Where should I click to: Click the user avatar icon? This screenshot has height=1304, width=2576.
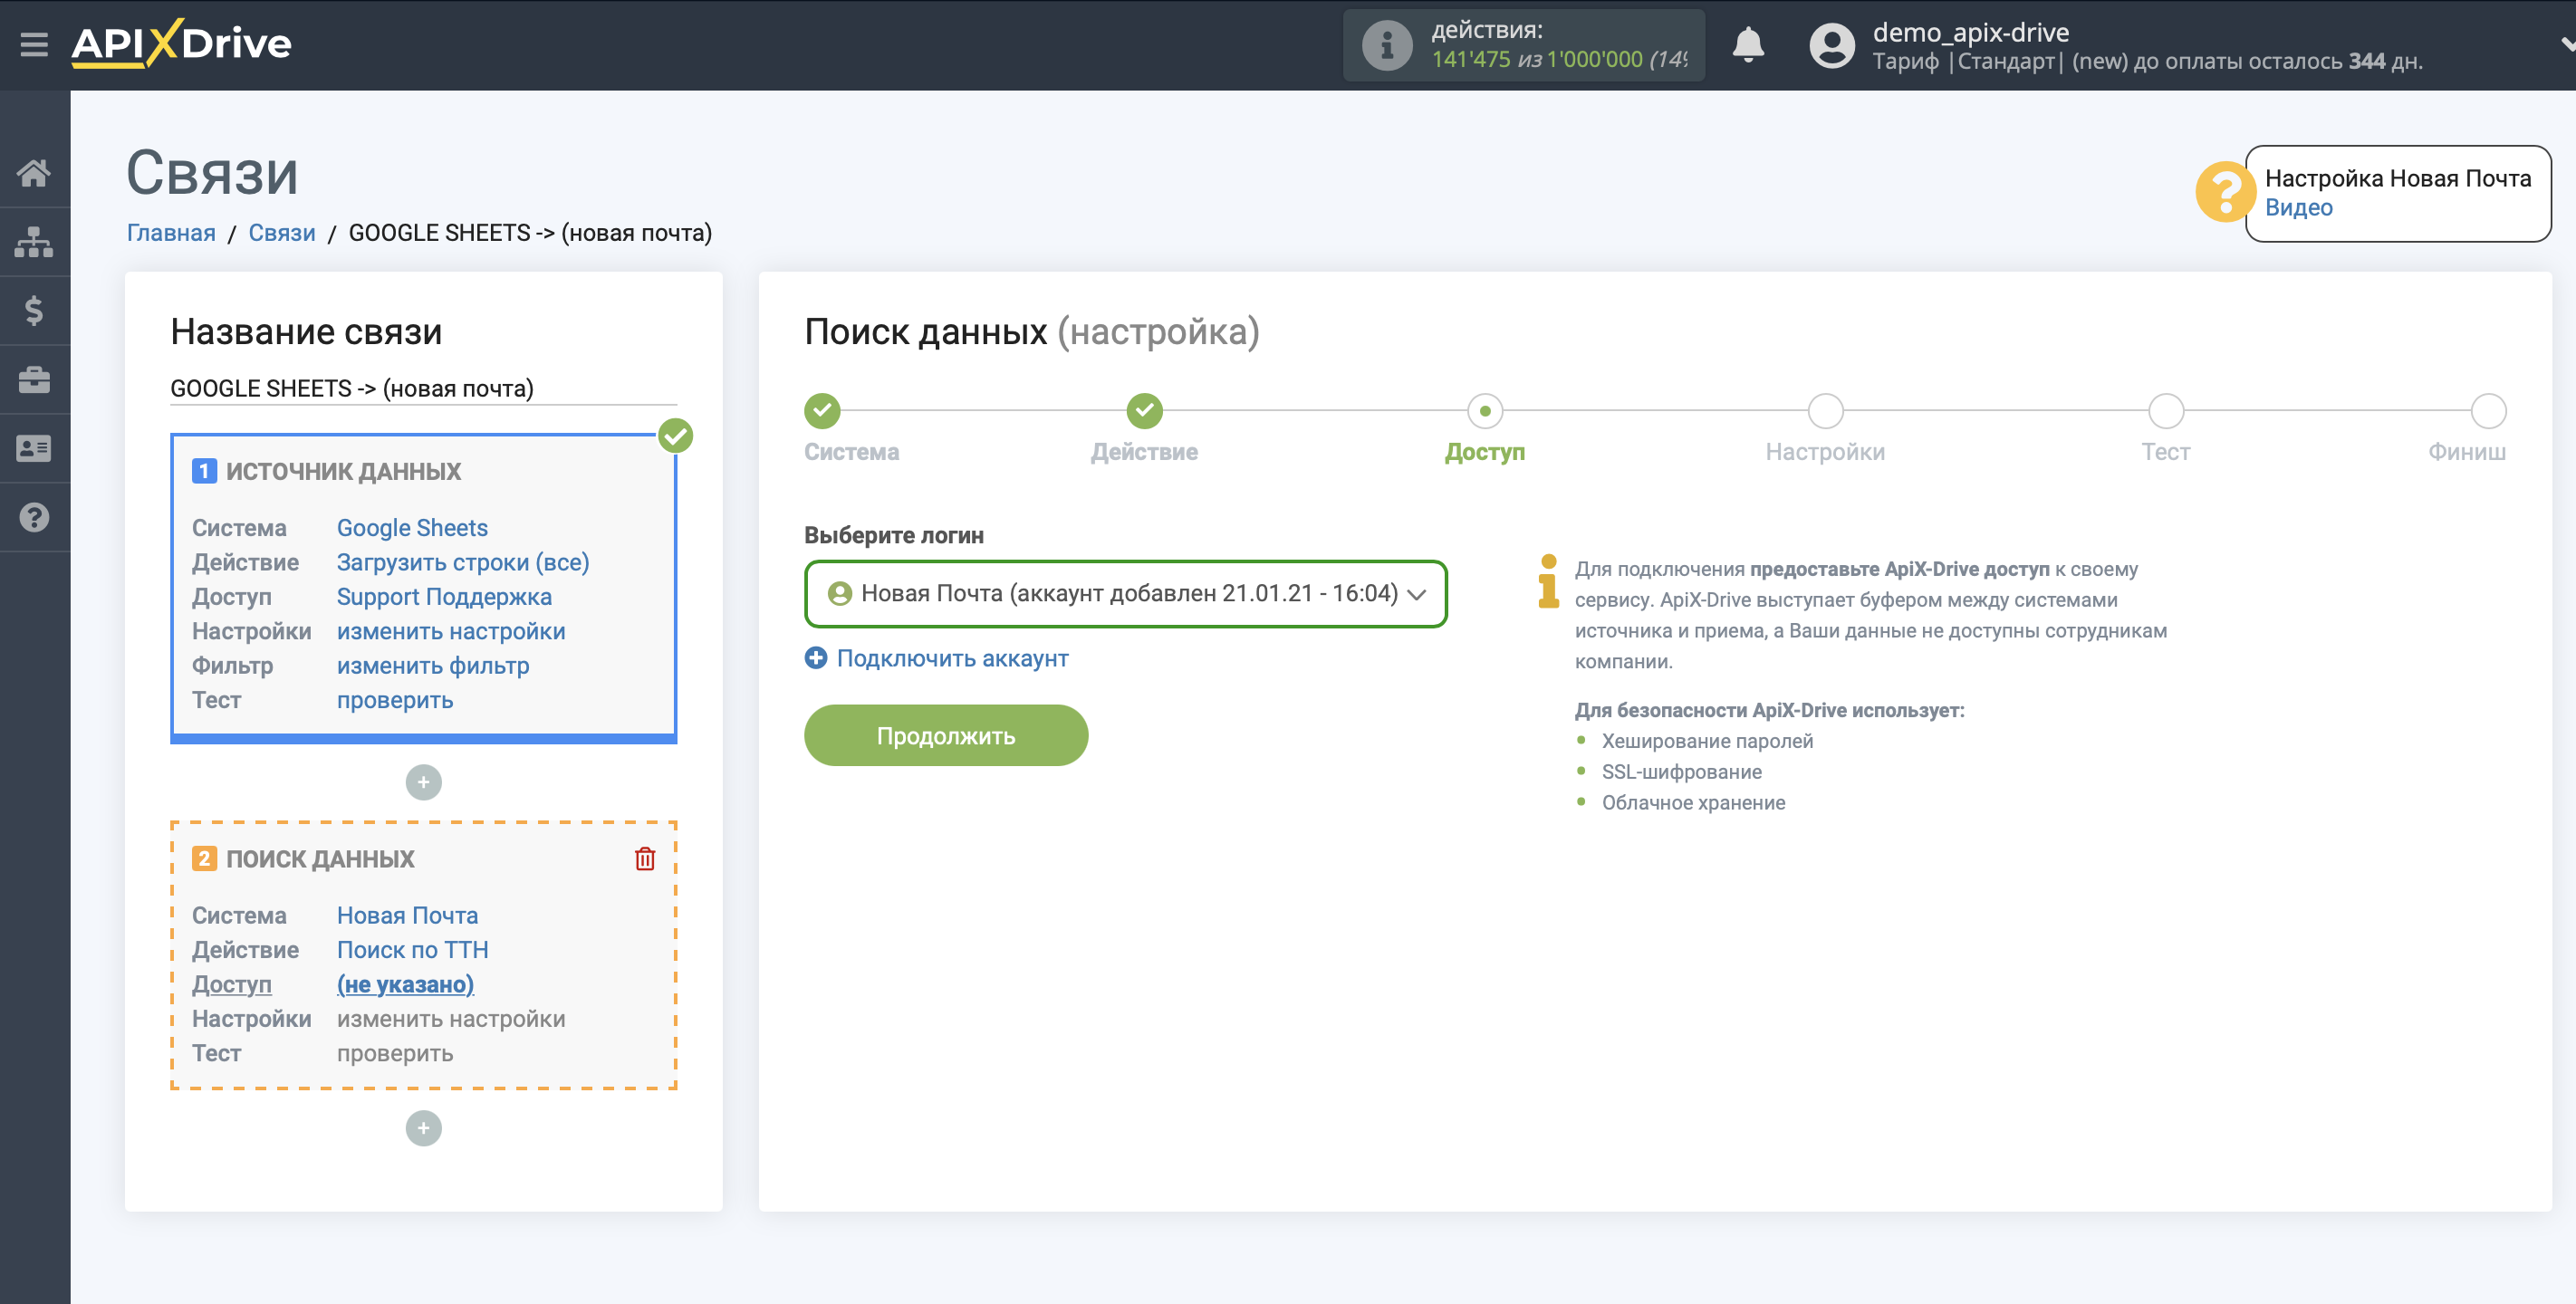tap(1831, 45)
